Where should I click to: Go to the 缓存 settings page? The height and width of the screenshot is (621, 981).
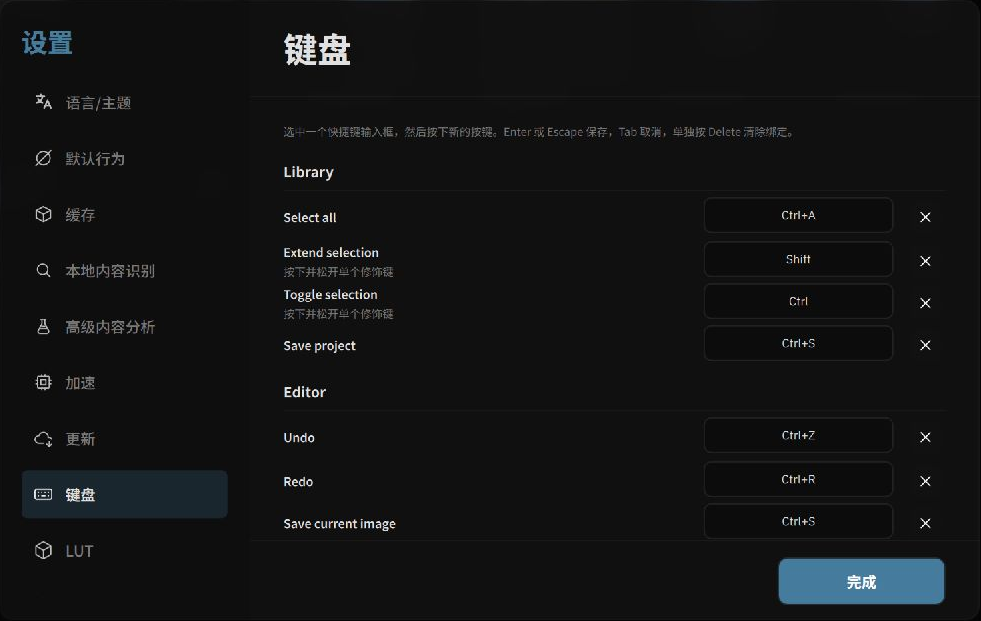(125, 215)
